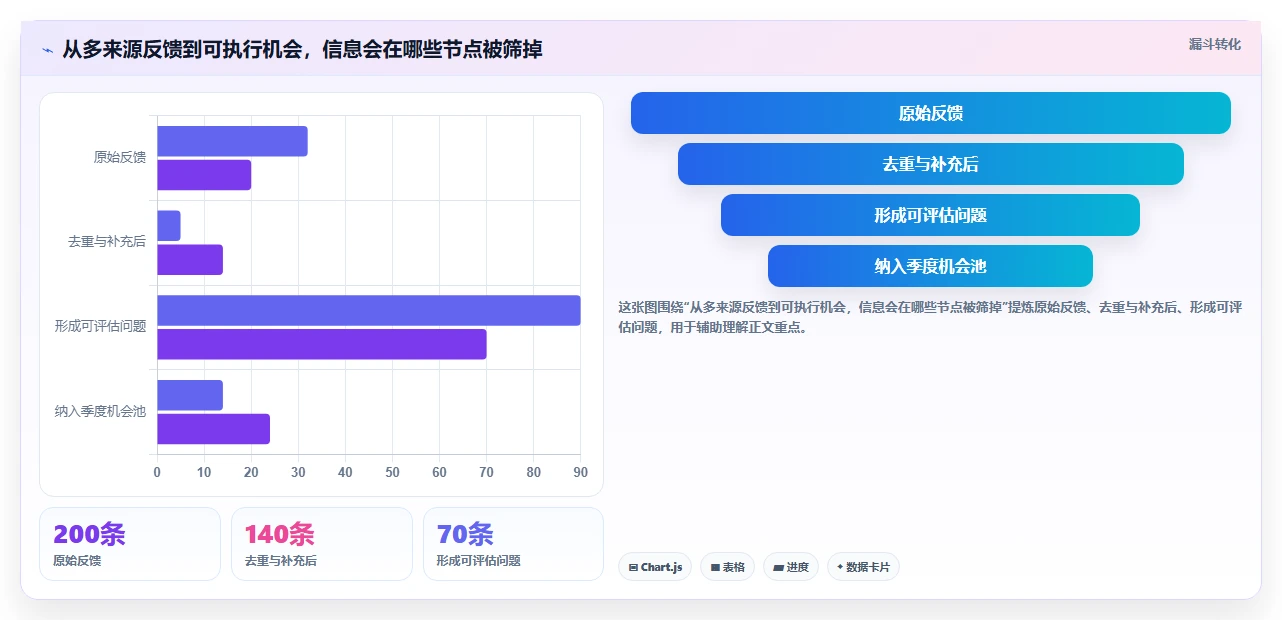The height and width of the screenshot is (620, 1282).
Task: Click the 纳入季度机会池 chart axis label
Action: [x=100, y=411]
